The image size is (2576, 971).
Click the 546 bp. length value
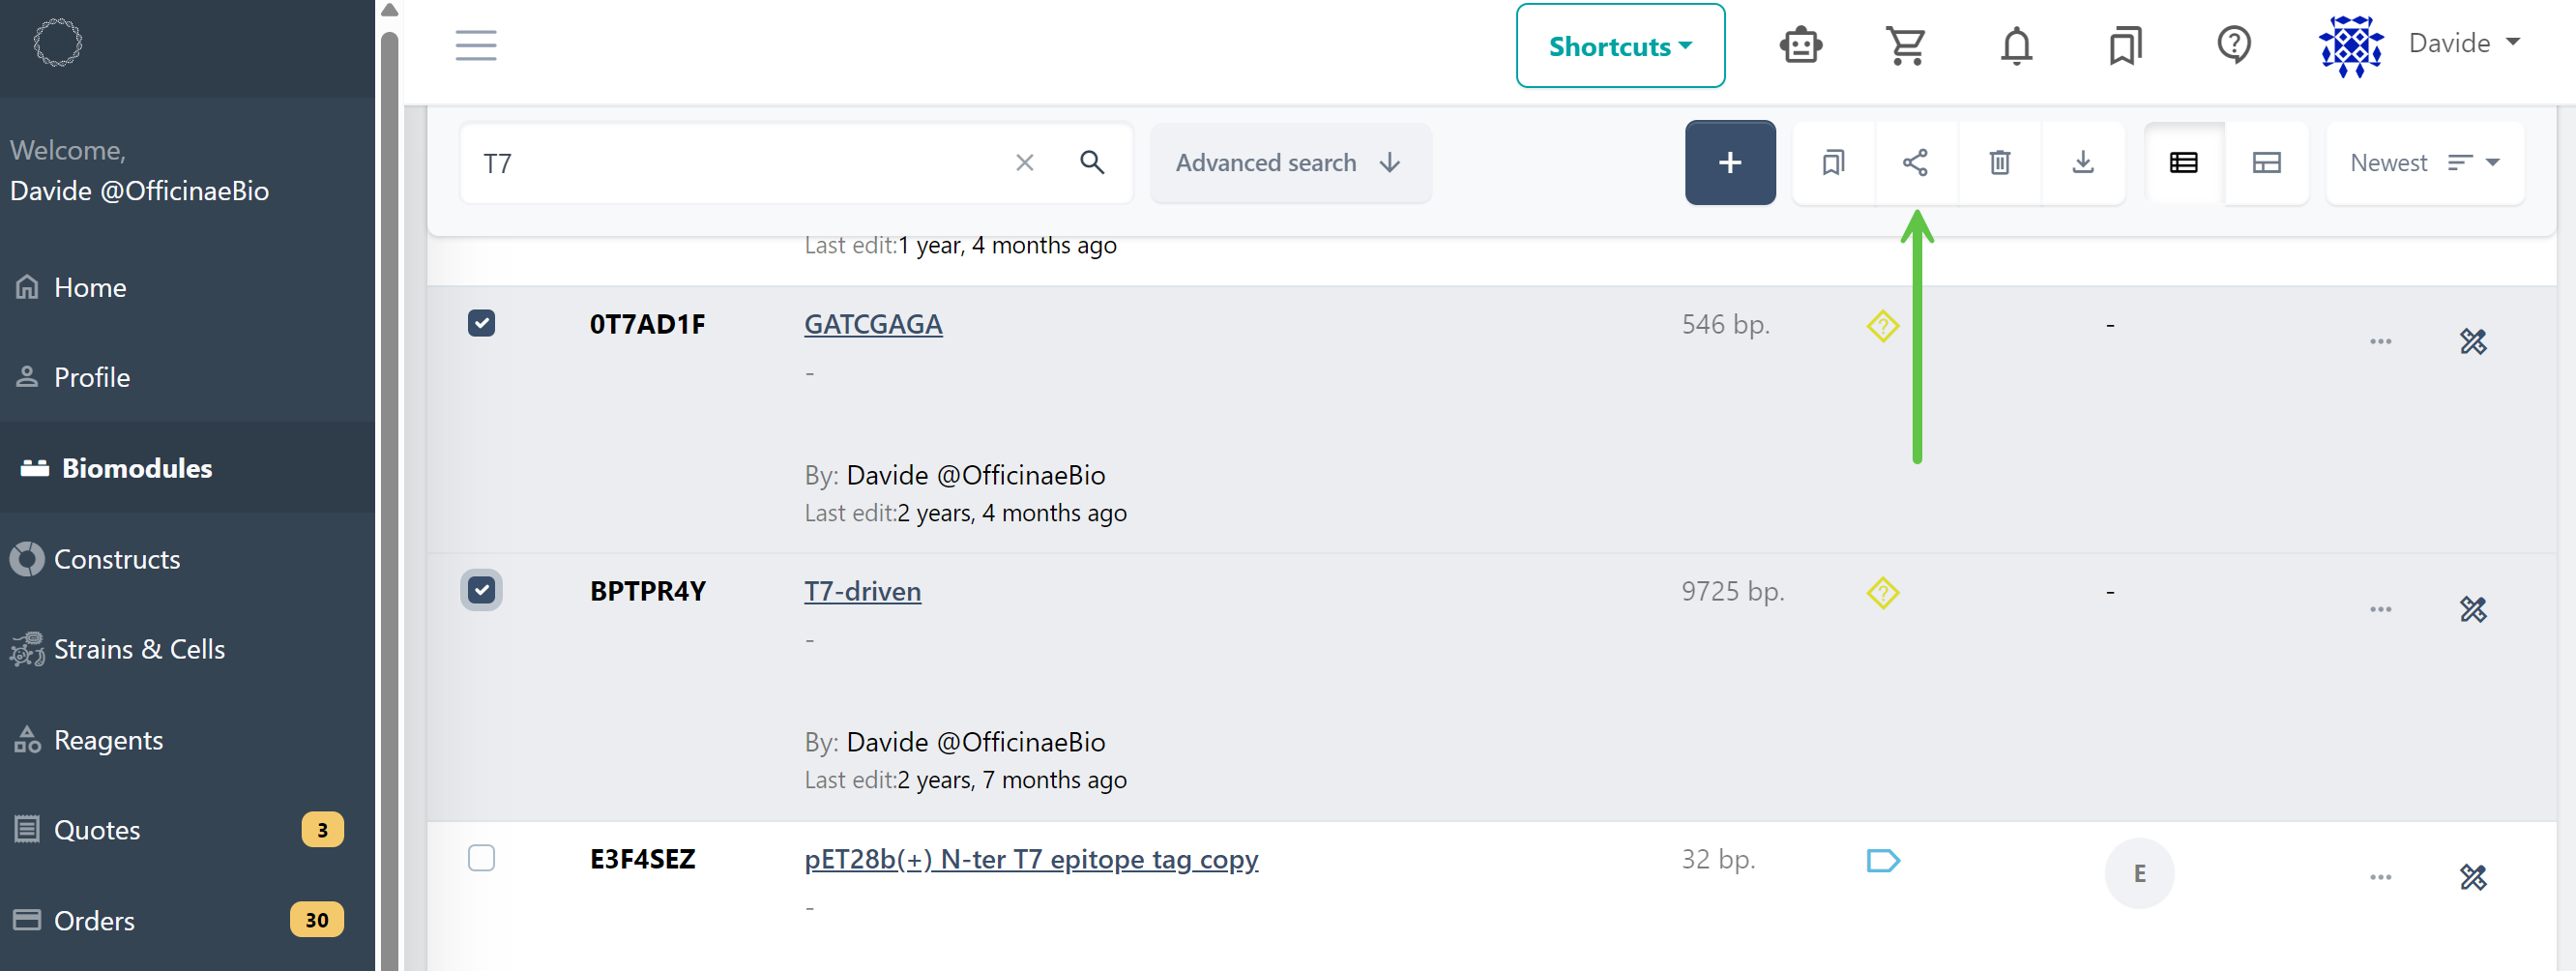1725,325
